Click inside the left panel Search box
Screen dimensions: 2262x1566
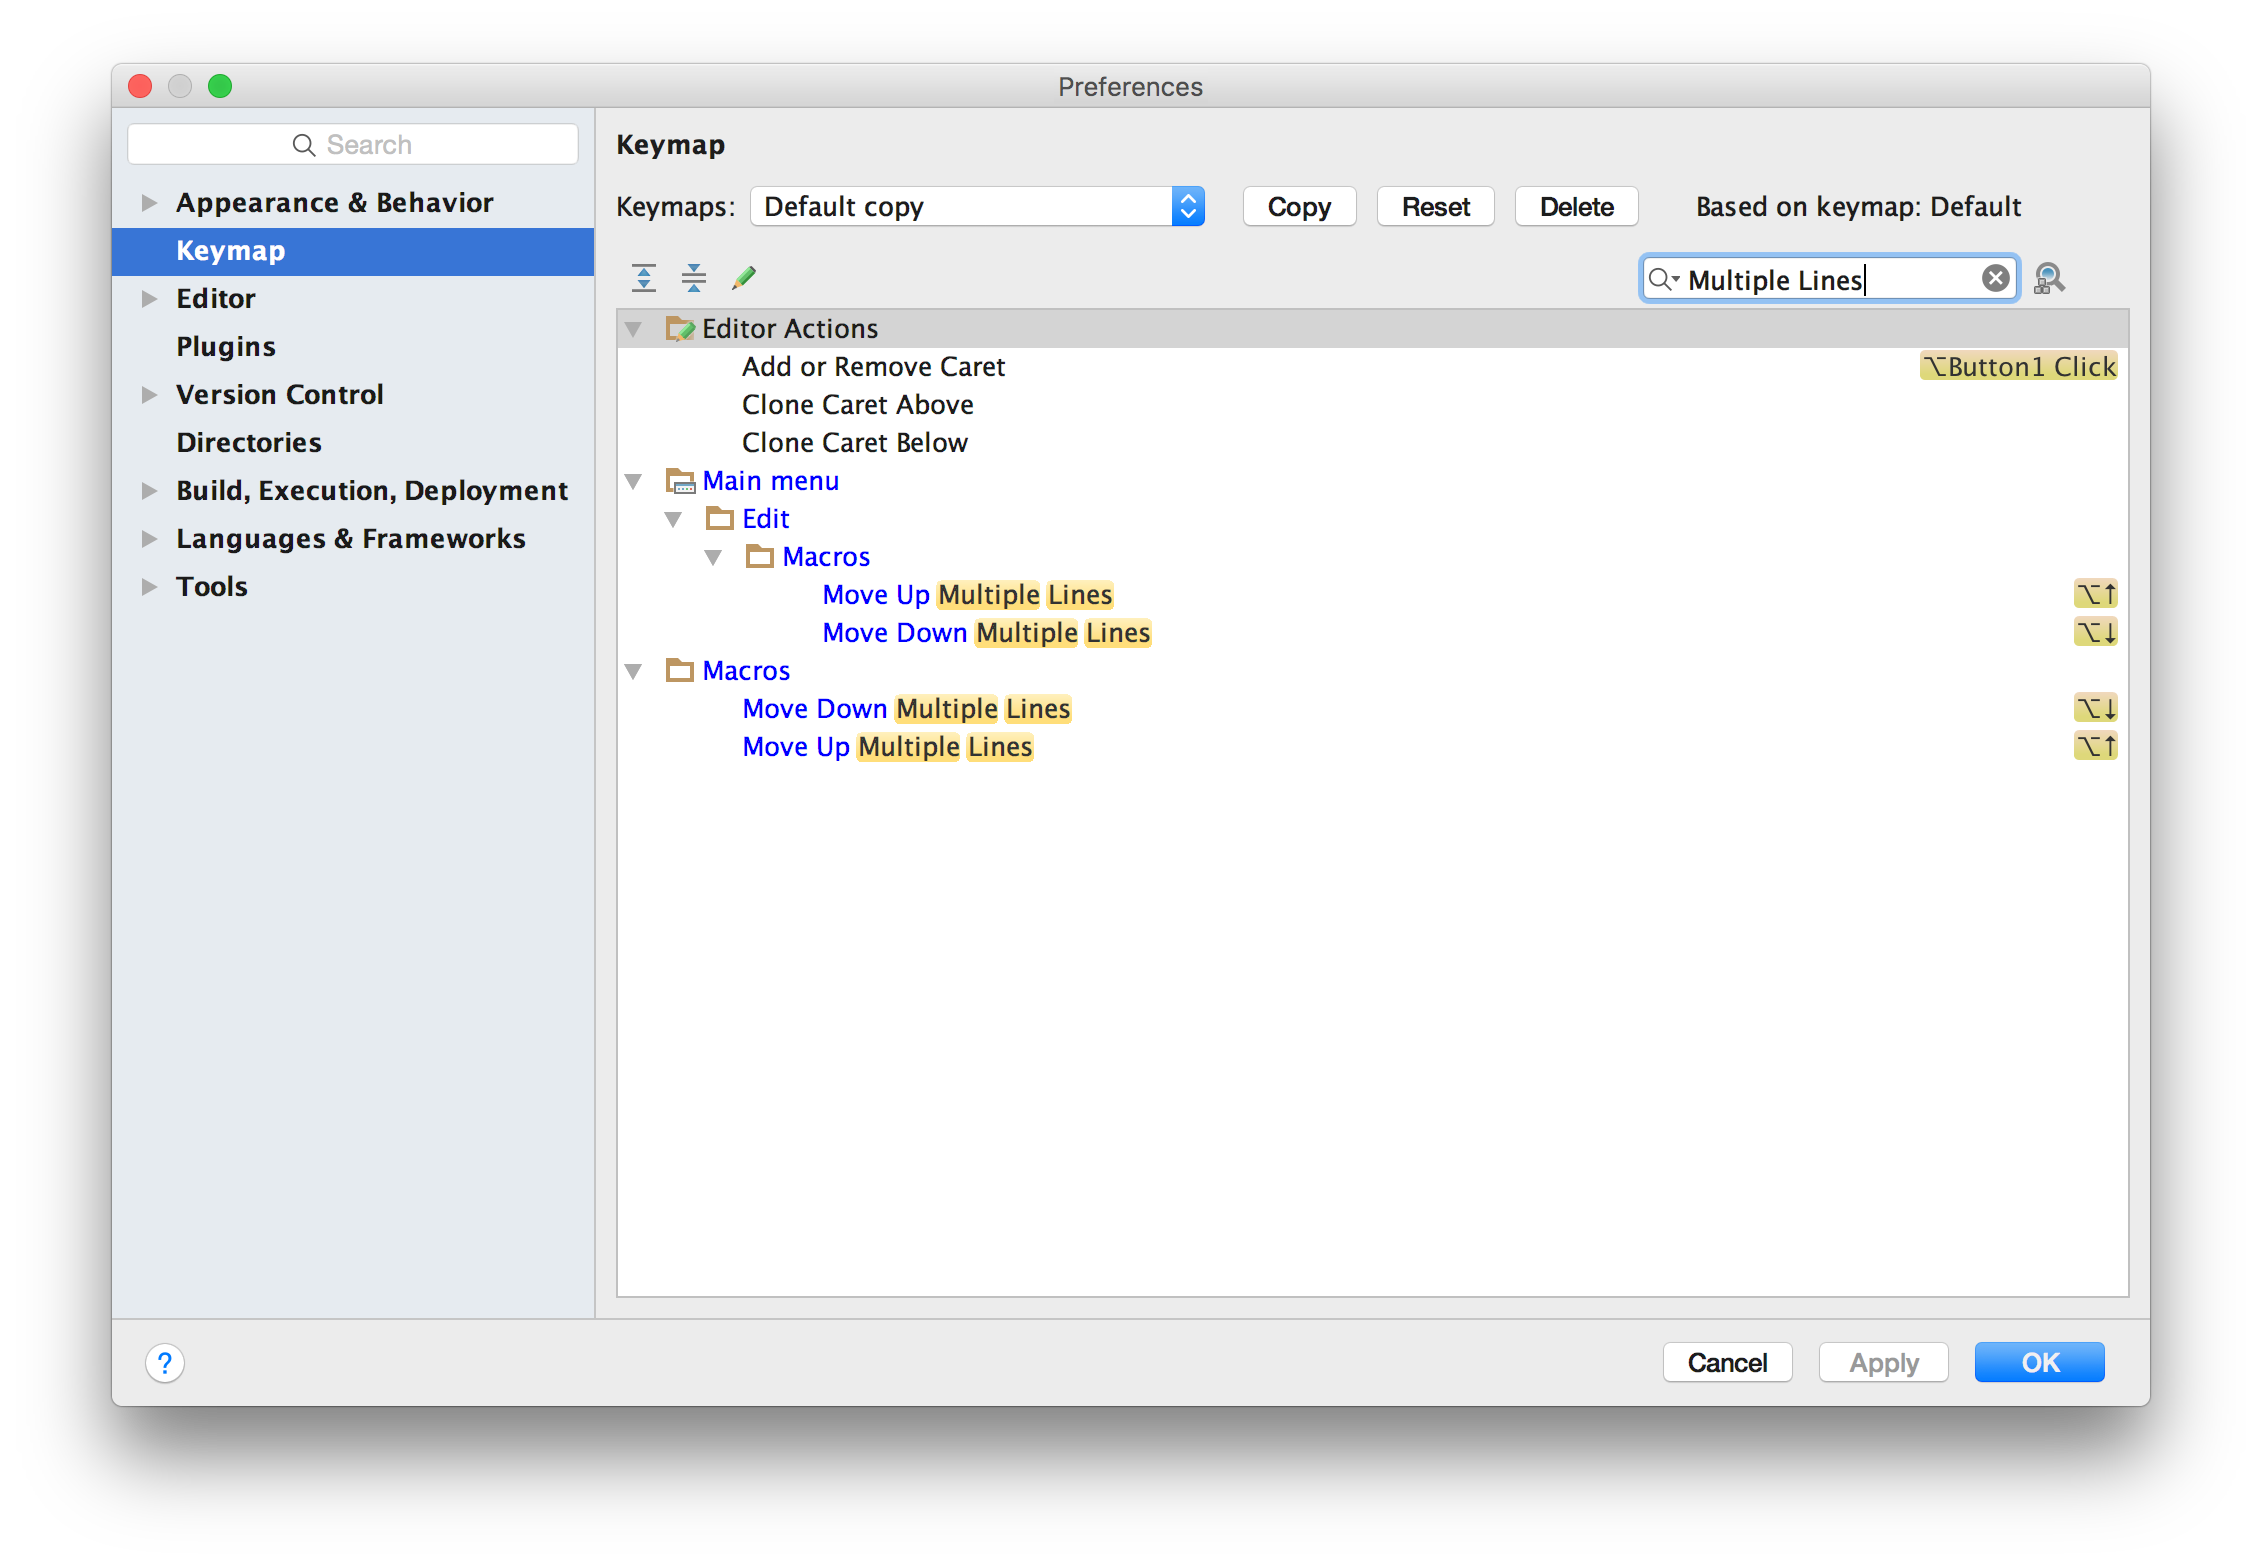tap(352, 143)
